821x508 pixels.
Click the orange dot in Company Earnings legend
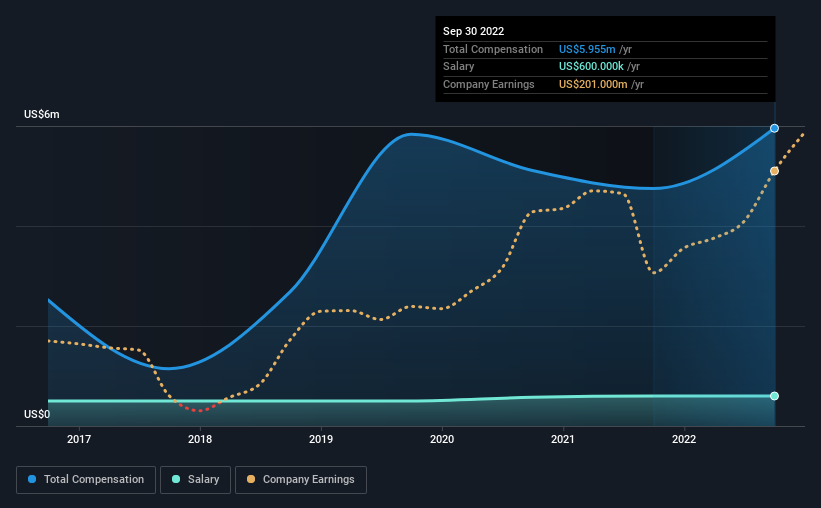[x=251, y=479]
